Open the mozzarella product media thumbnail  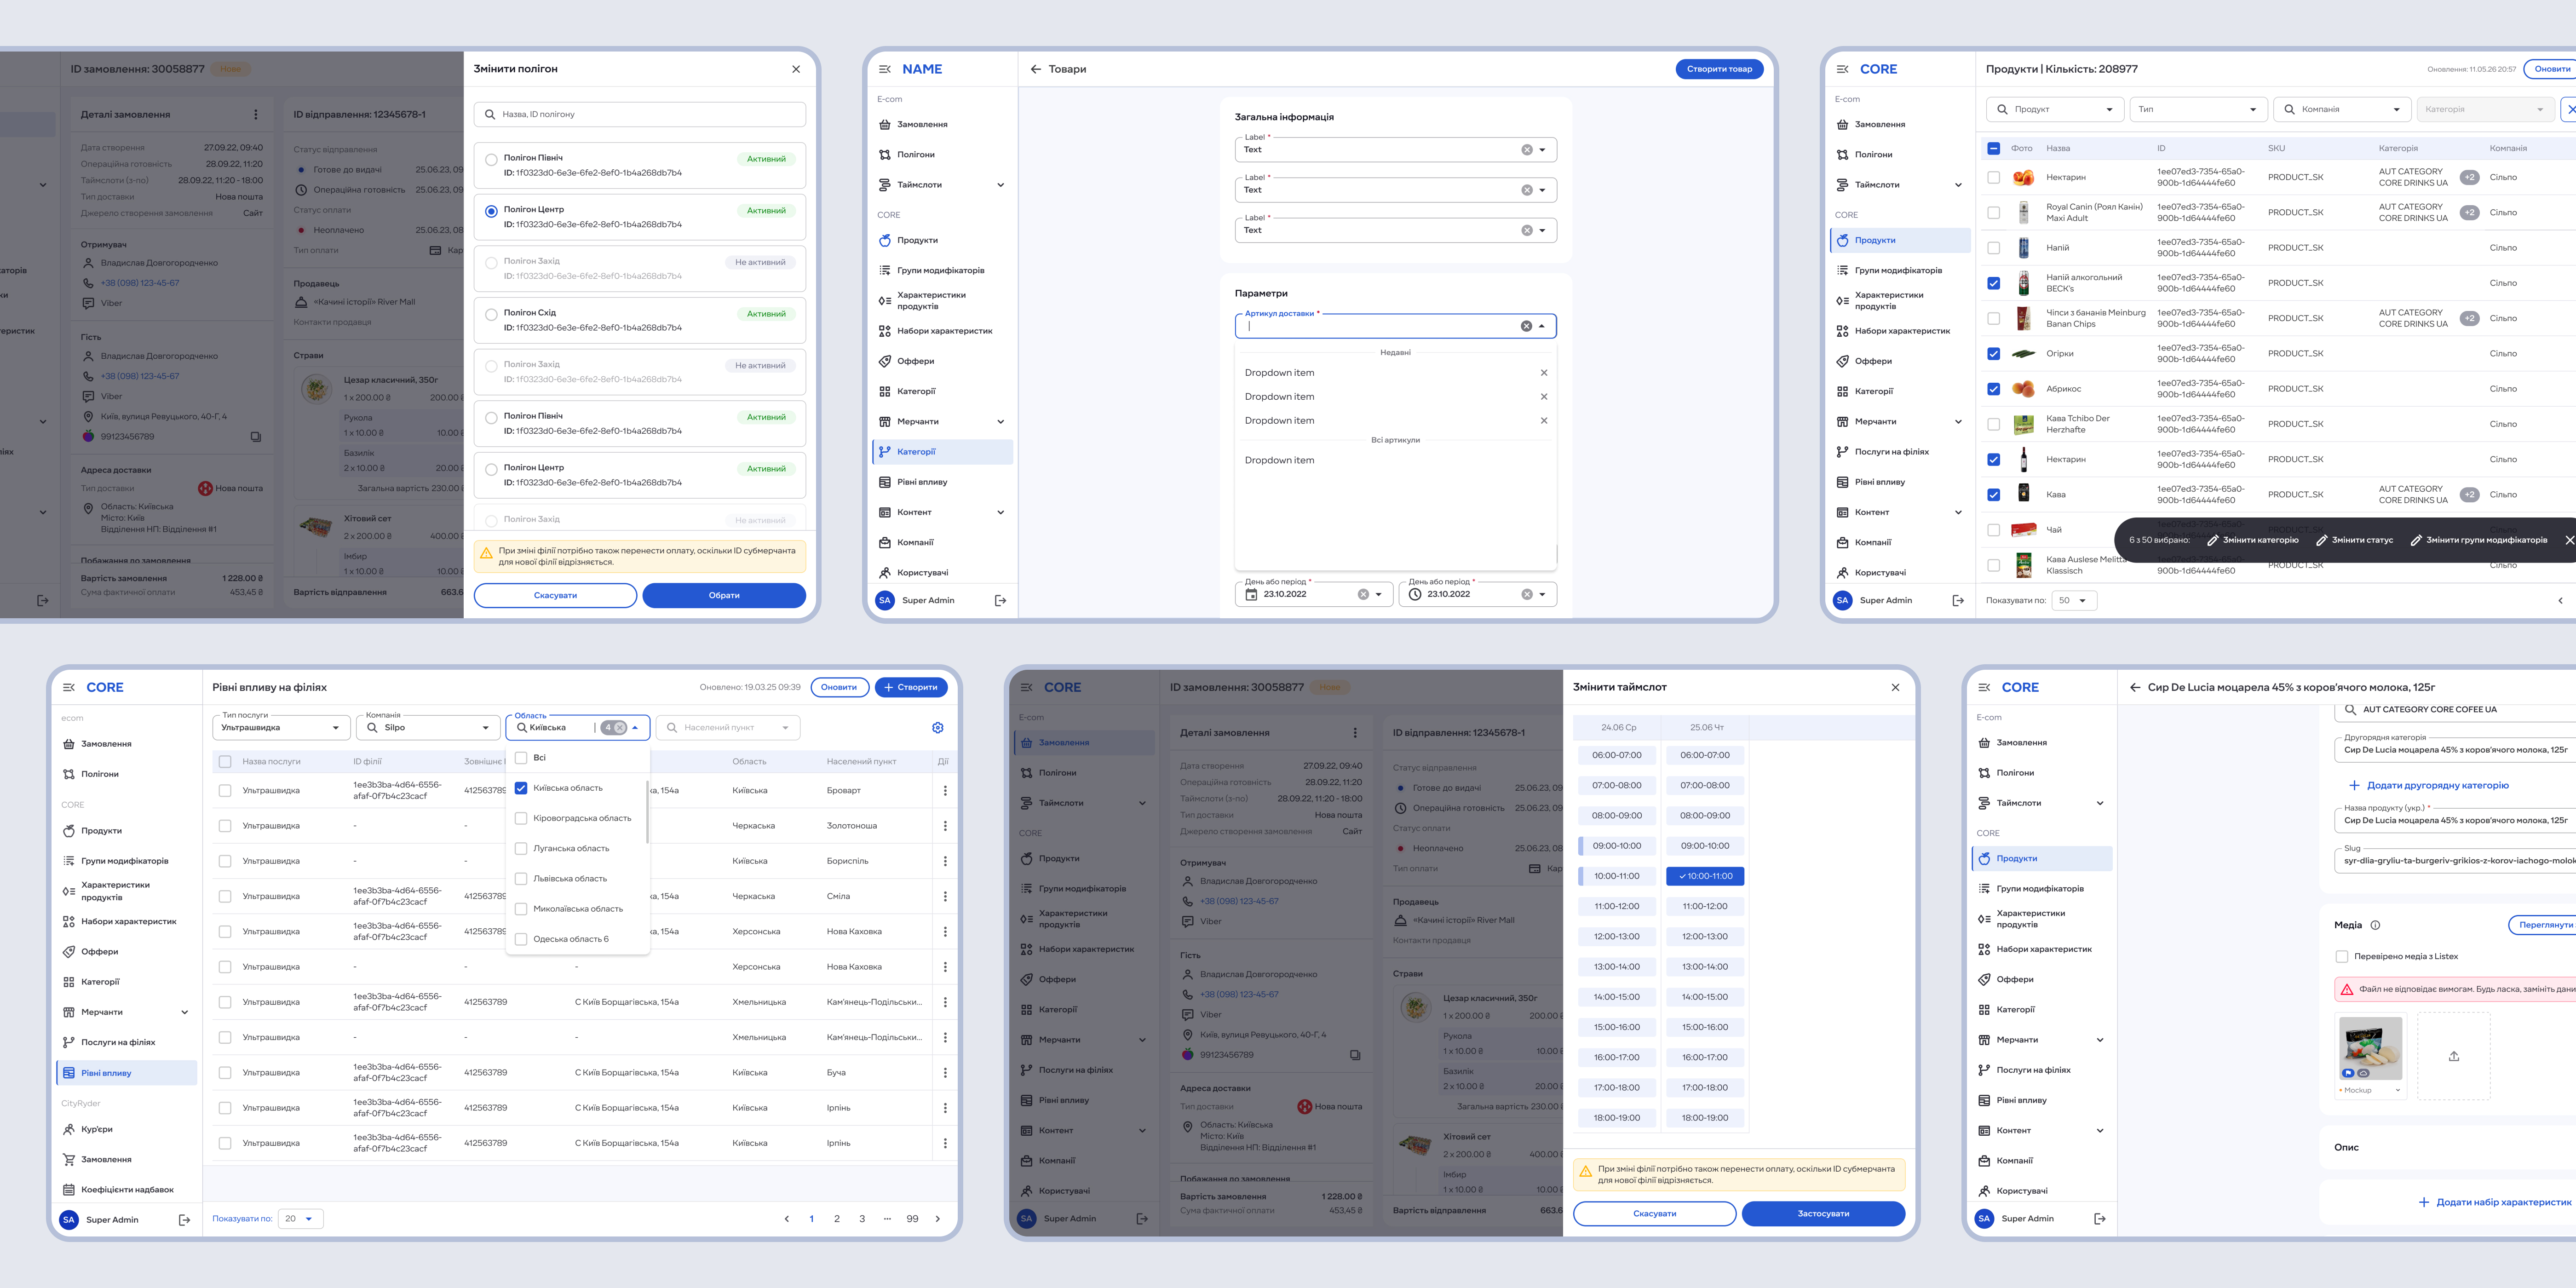pos(2370,1048)
